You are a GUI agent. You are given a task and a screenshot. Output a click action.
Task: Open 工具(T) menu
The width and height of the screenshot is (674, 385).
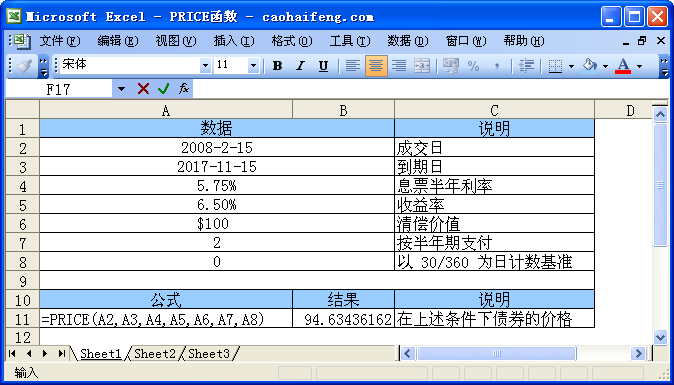350,41
